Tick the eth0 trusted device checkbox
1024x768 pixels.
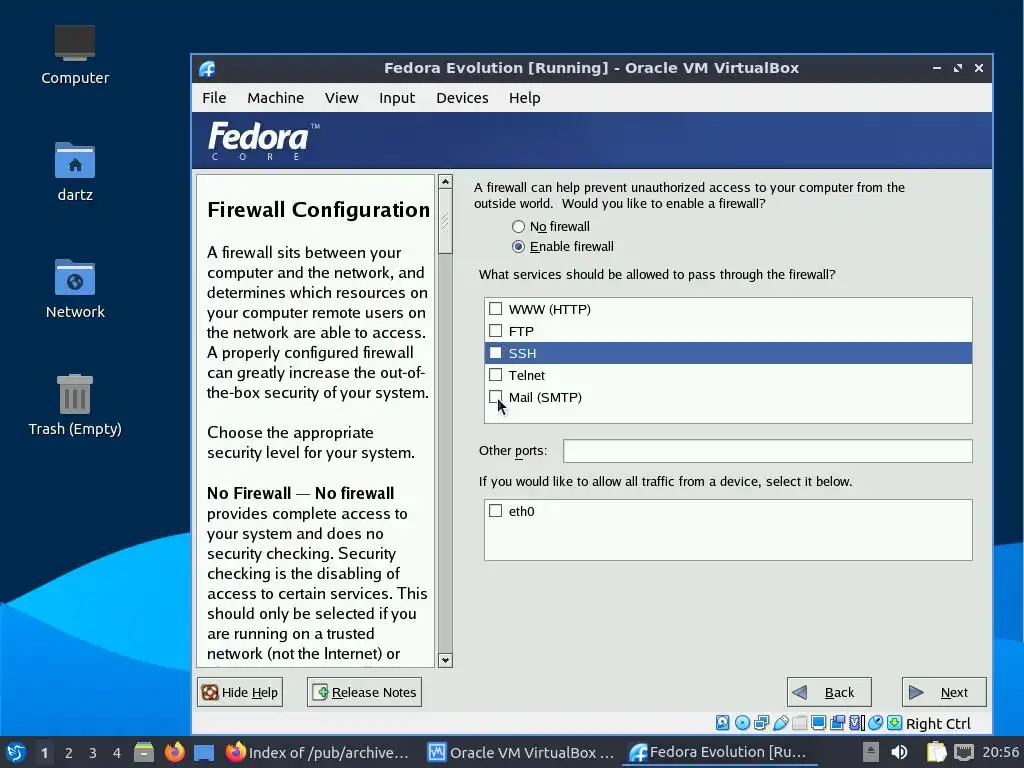click(496, 511)
